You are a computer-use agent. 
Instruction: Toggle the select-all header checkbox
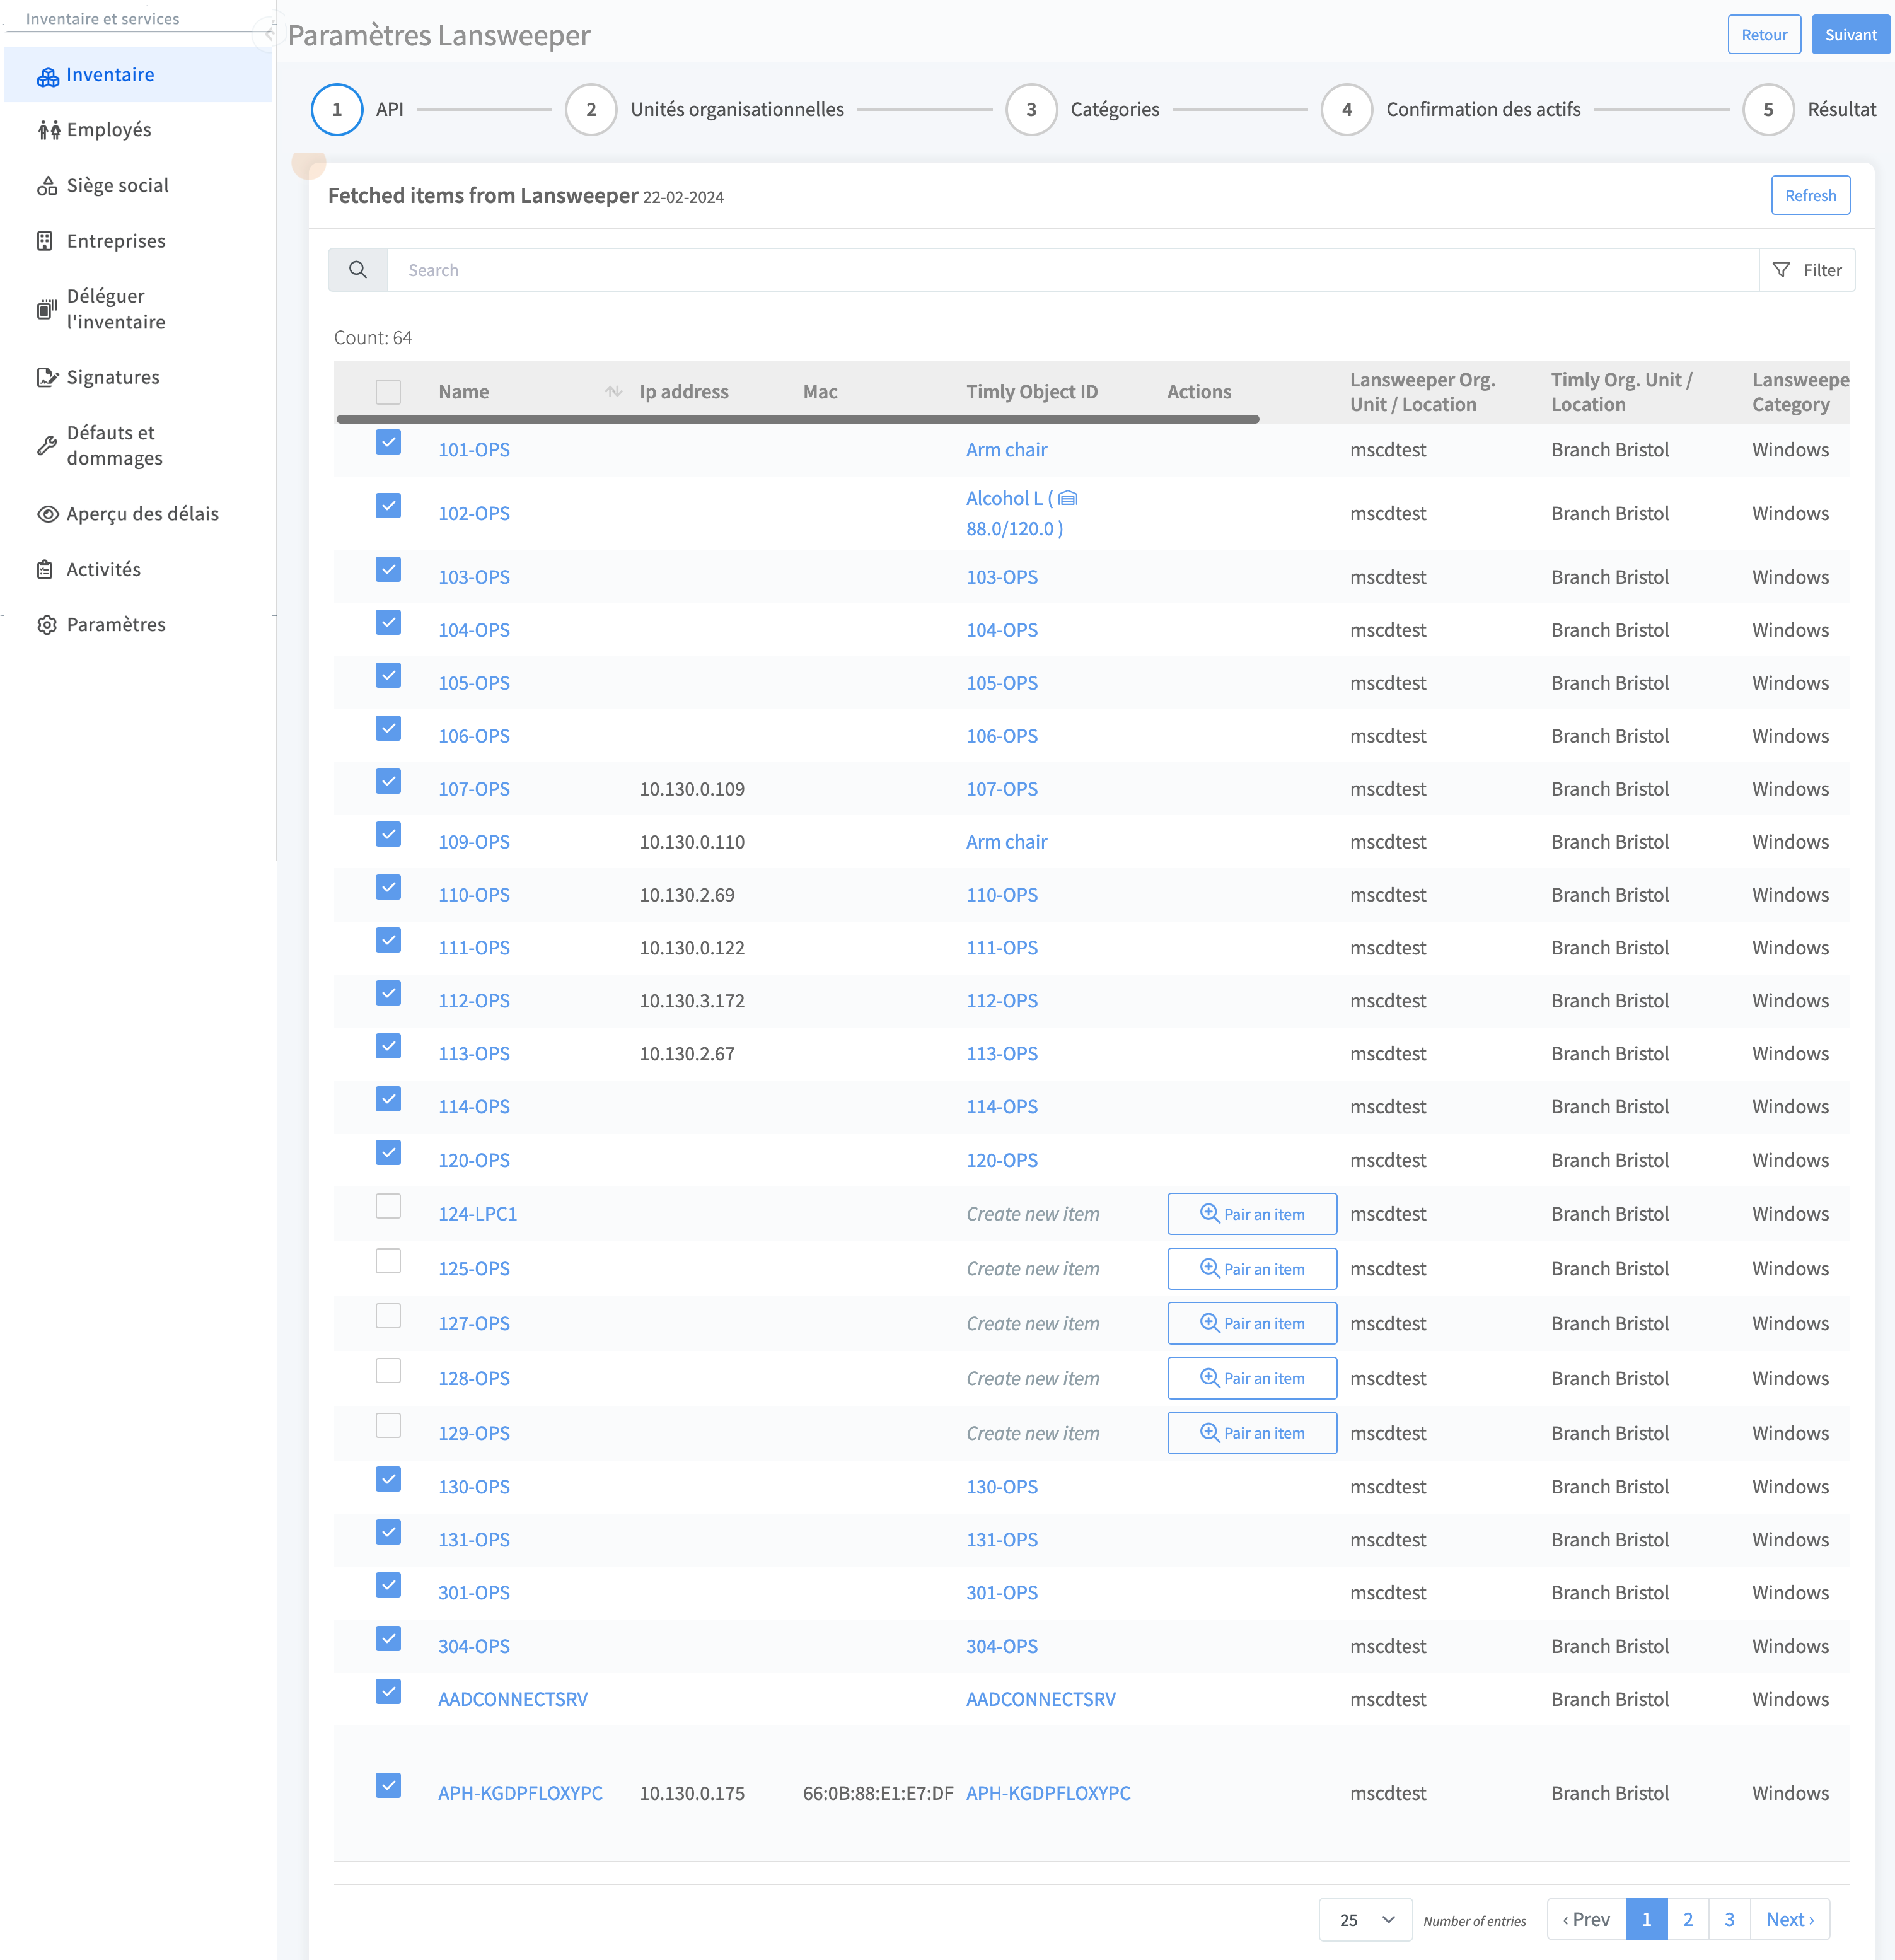point(388,392)
